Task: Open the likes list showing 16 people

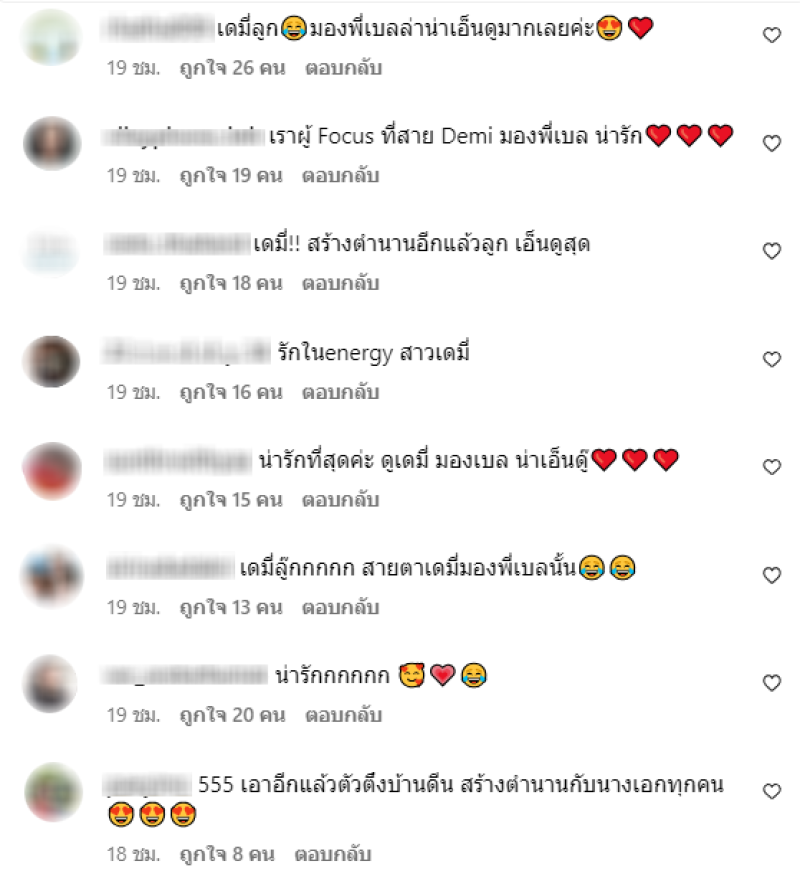Action: coord(231,392)
